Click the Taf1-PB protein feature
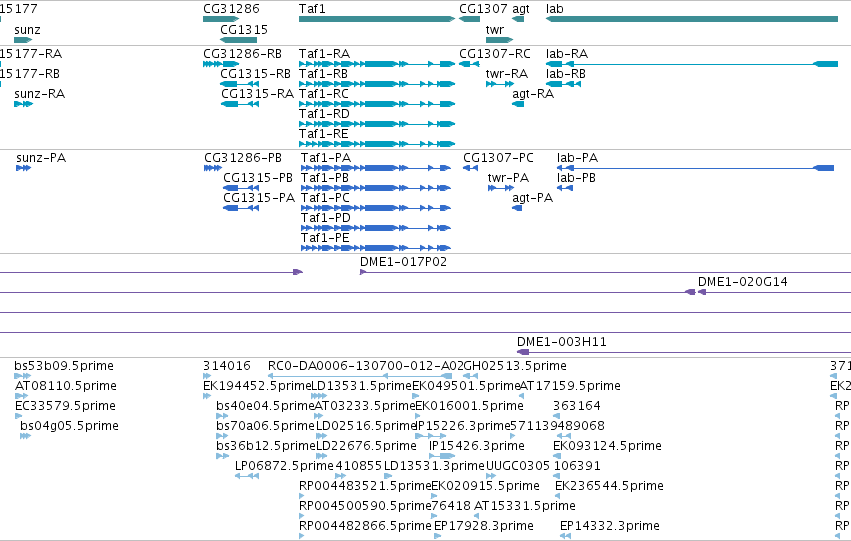 (376, 188)
